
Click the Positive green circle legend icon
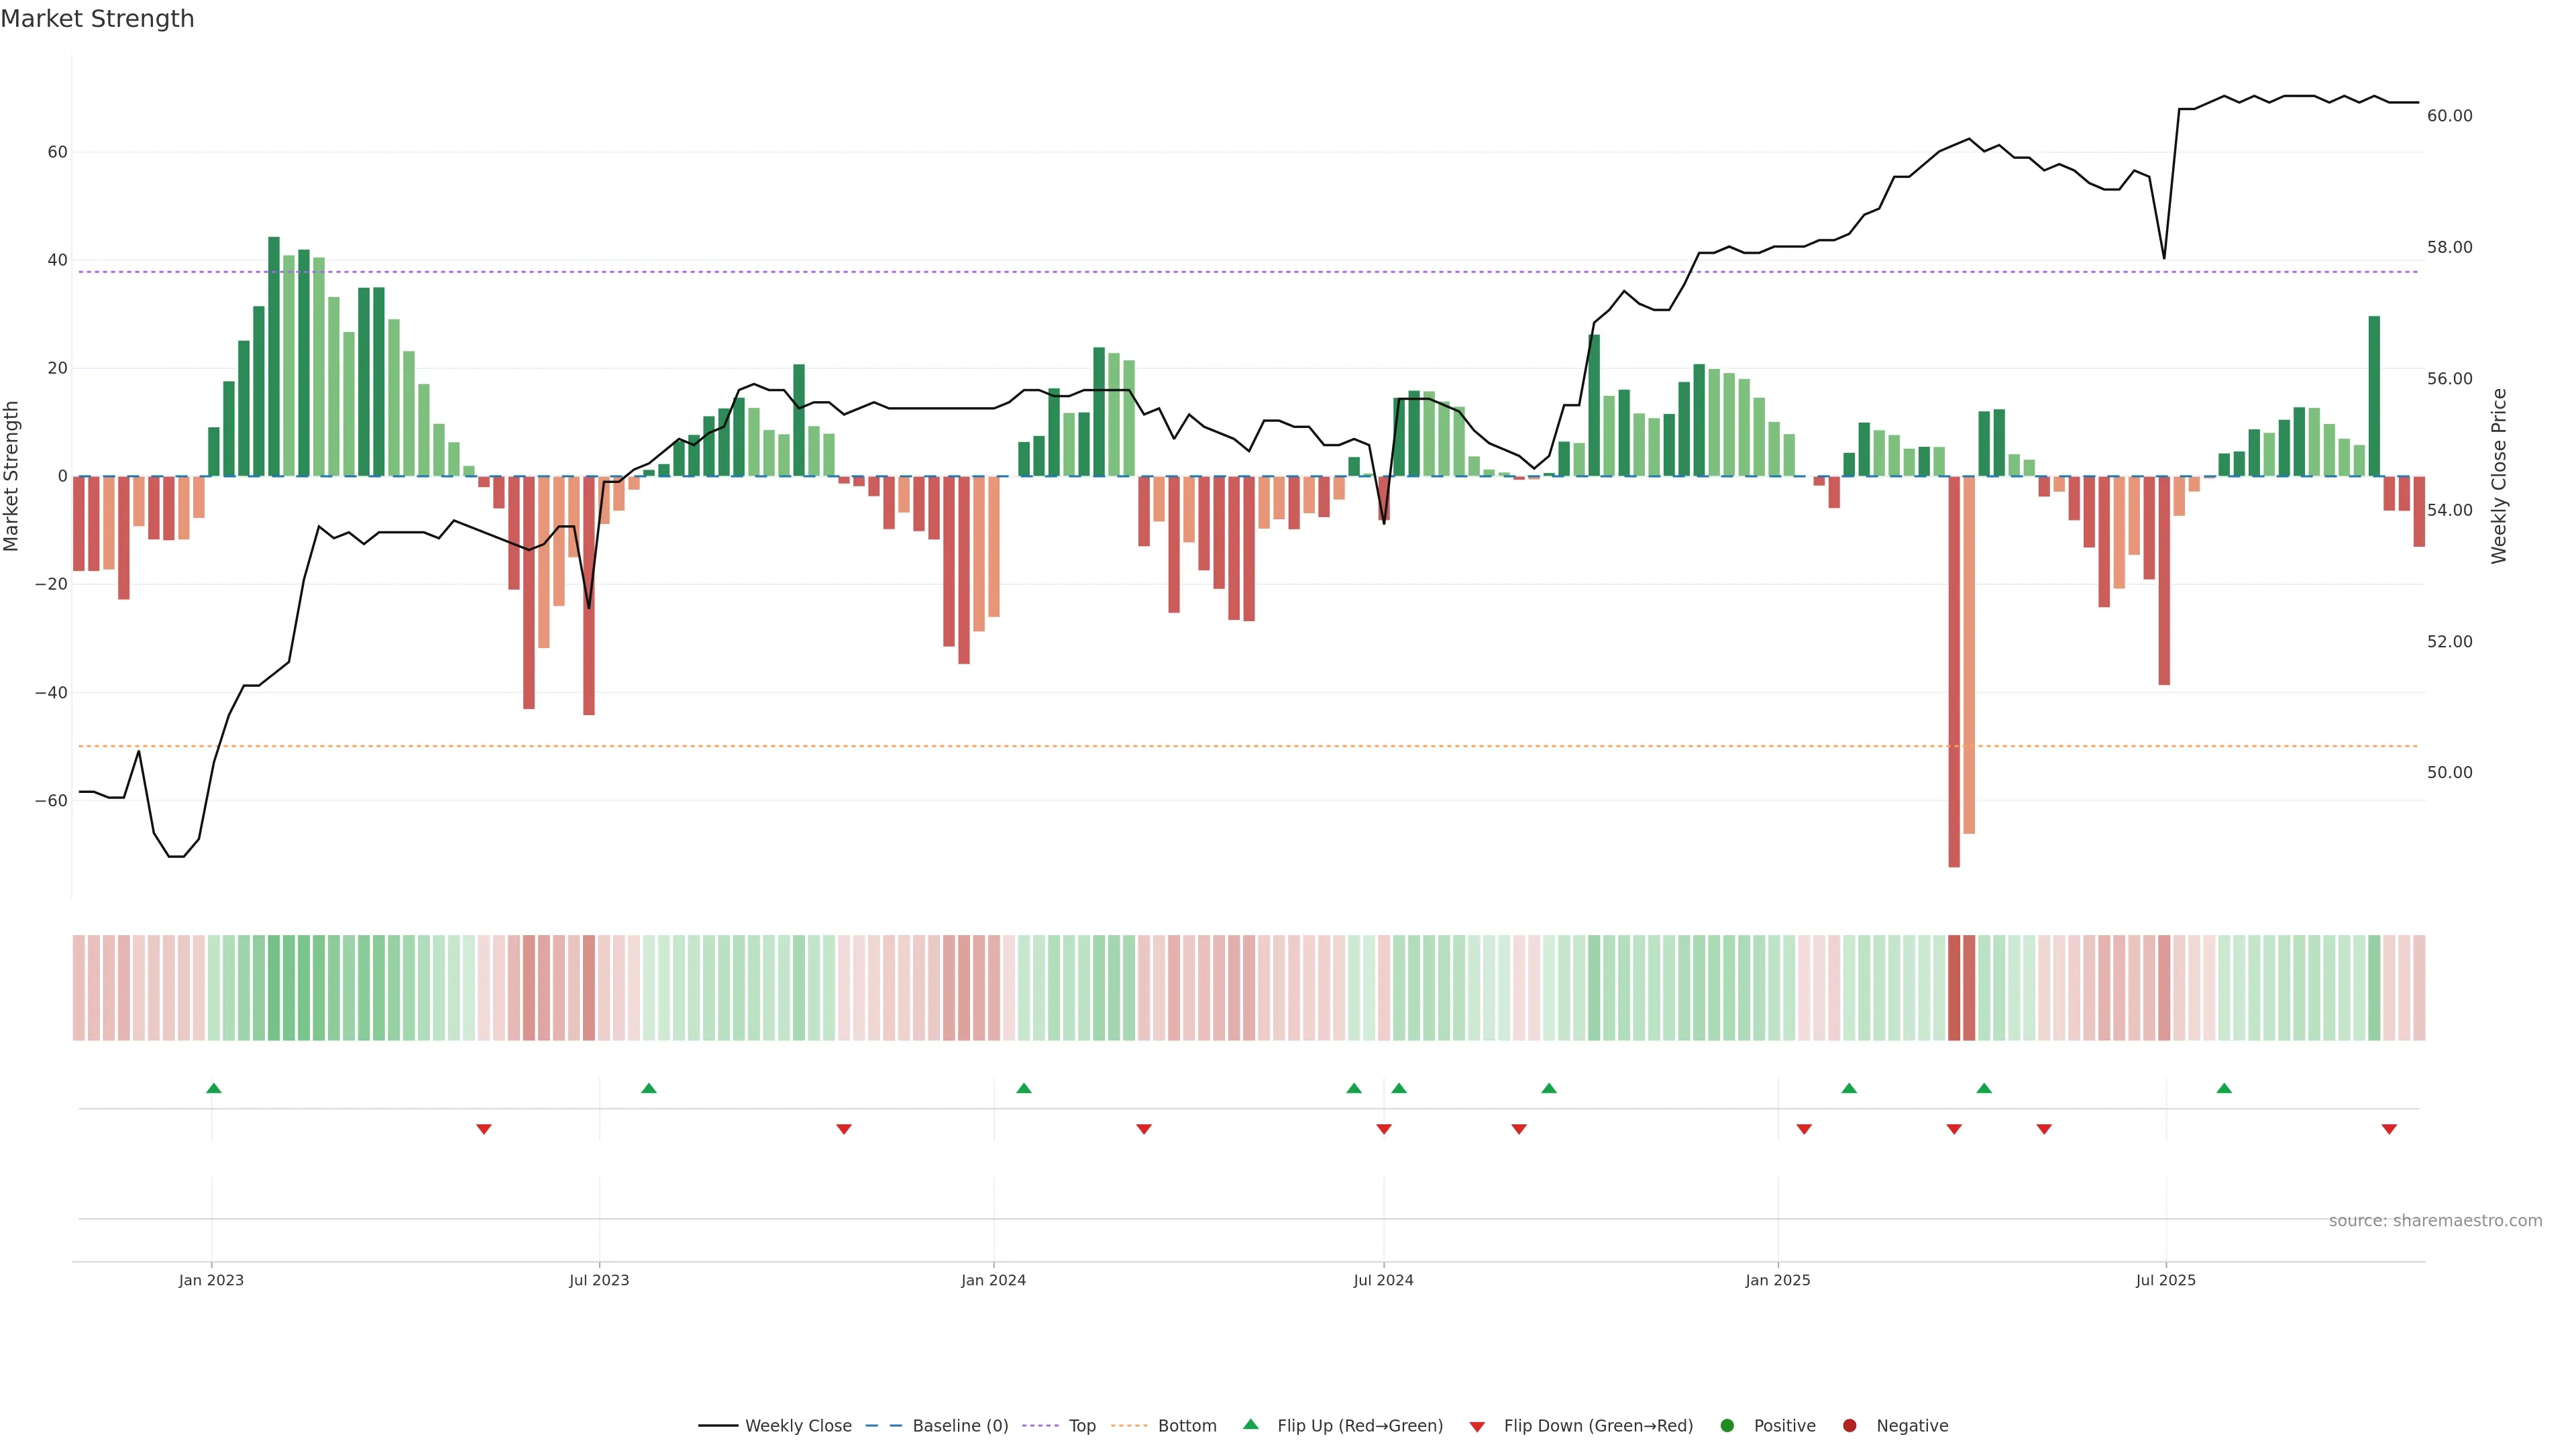tap(1727, 1426)
